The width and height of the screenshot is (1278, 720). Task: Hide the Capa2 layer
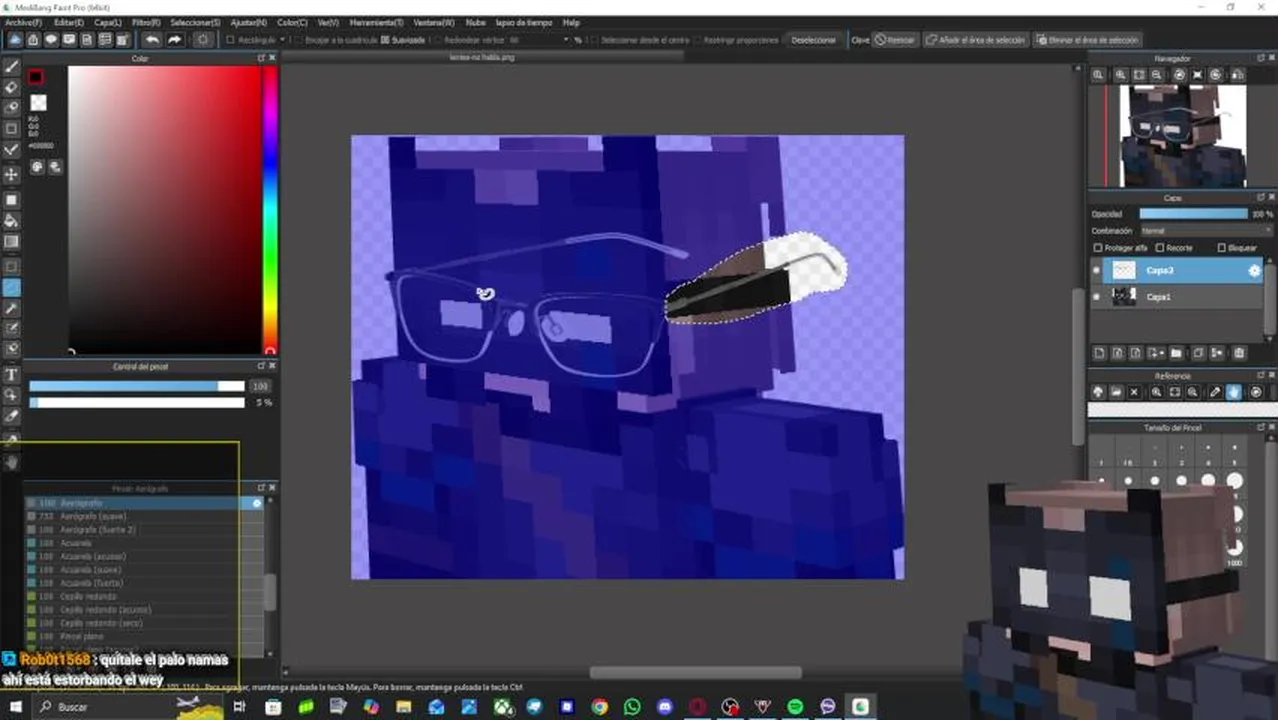pos(1097,270)
